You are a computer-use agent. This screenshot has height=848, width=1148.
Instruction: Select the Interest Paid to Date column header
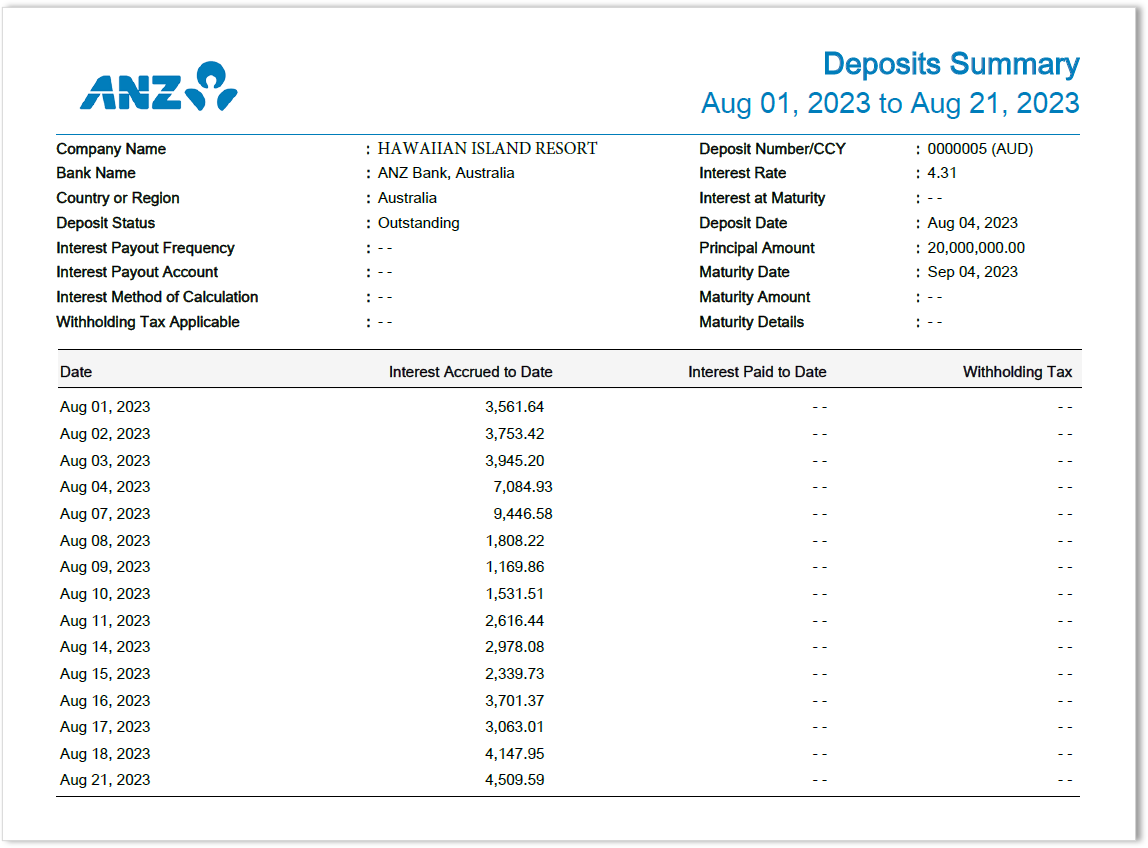(757, 371)
